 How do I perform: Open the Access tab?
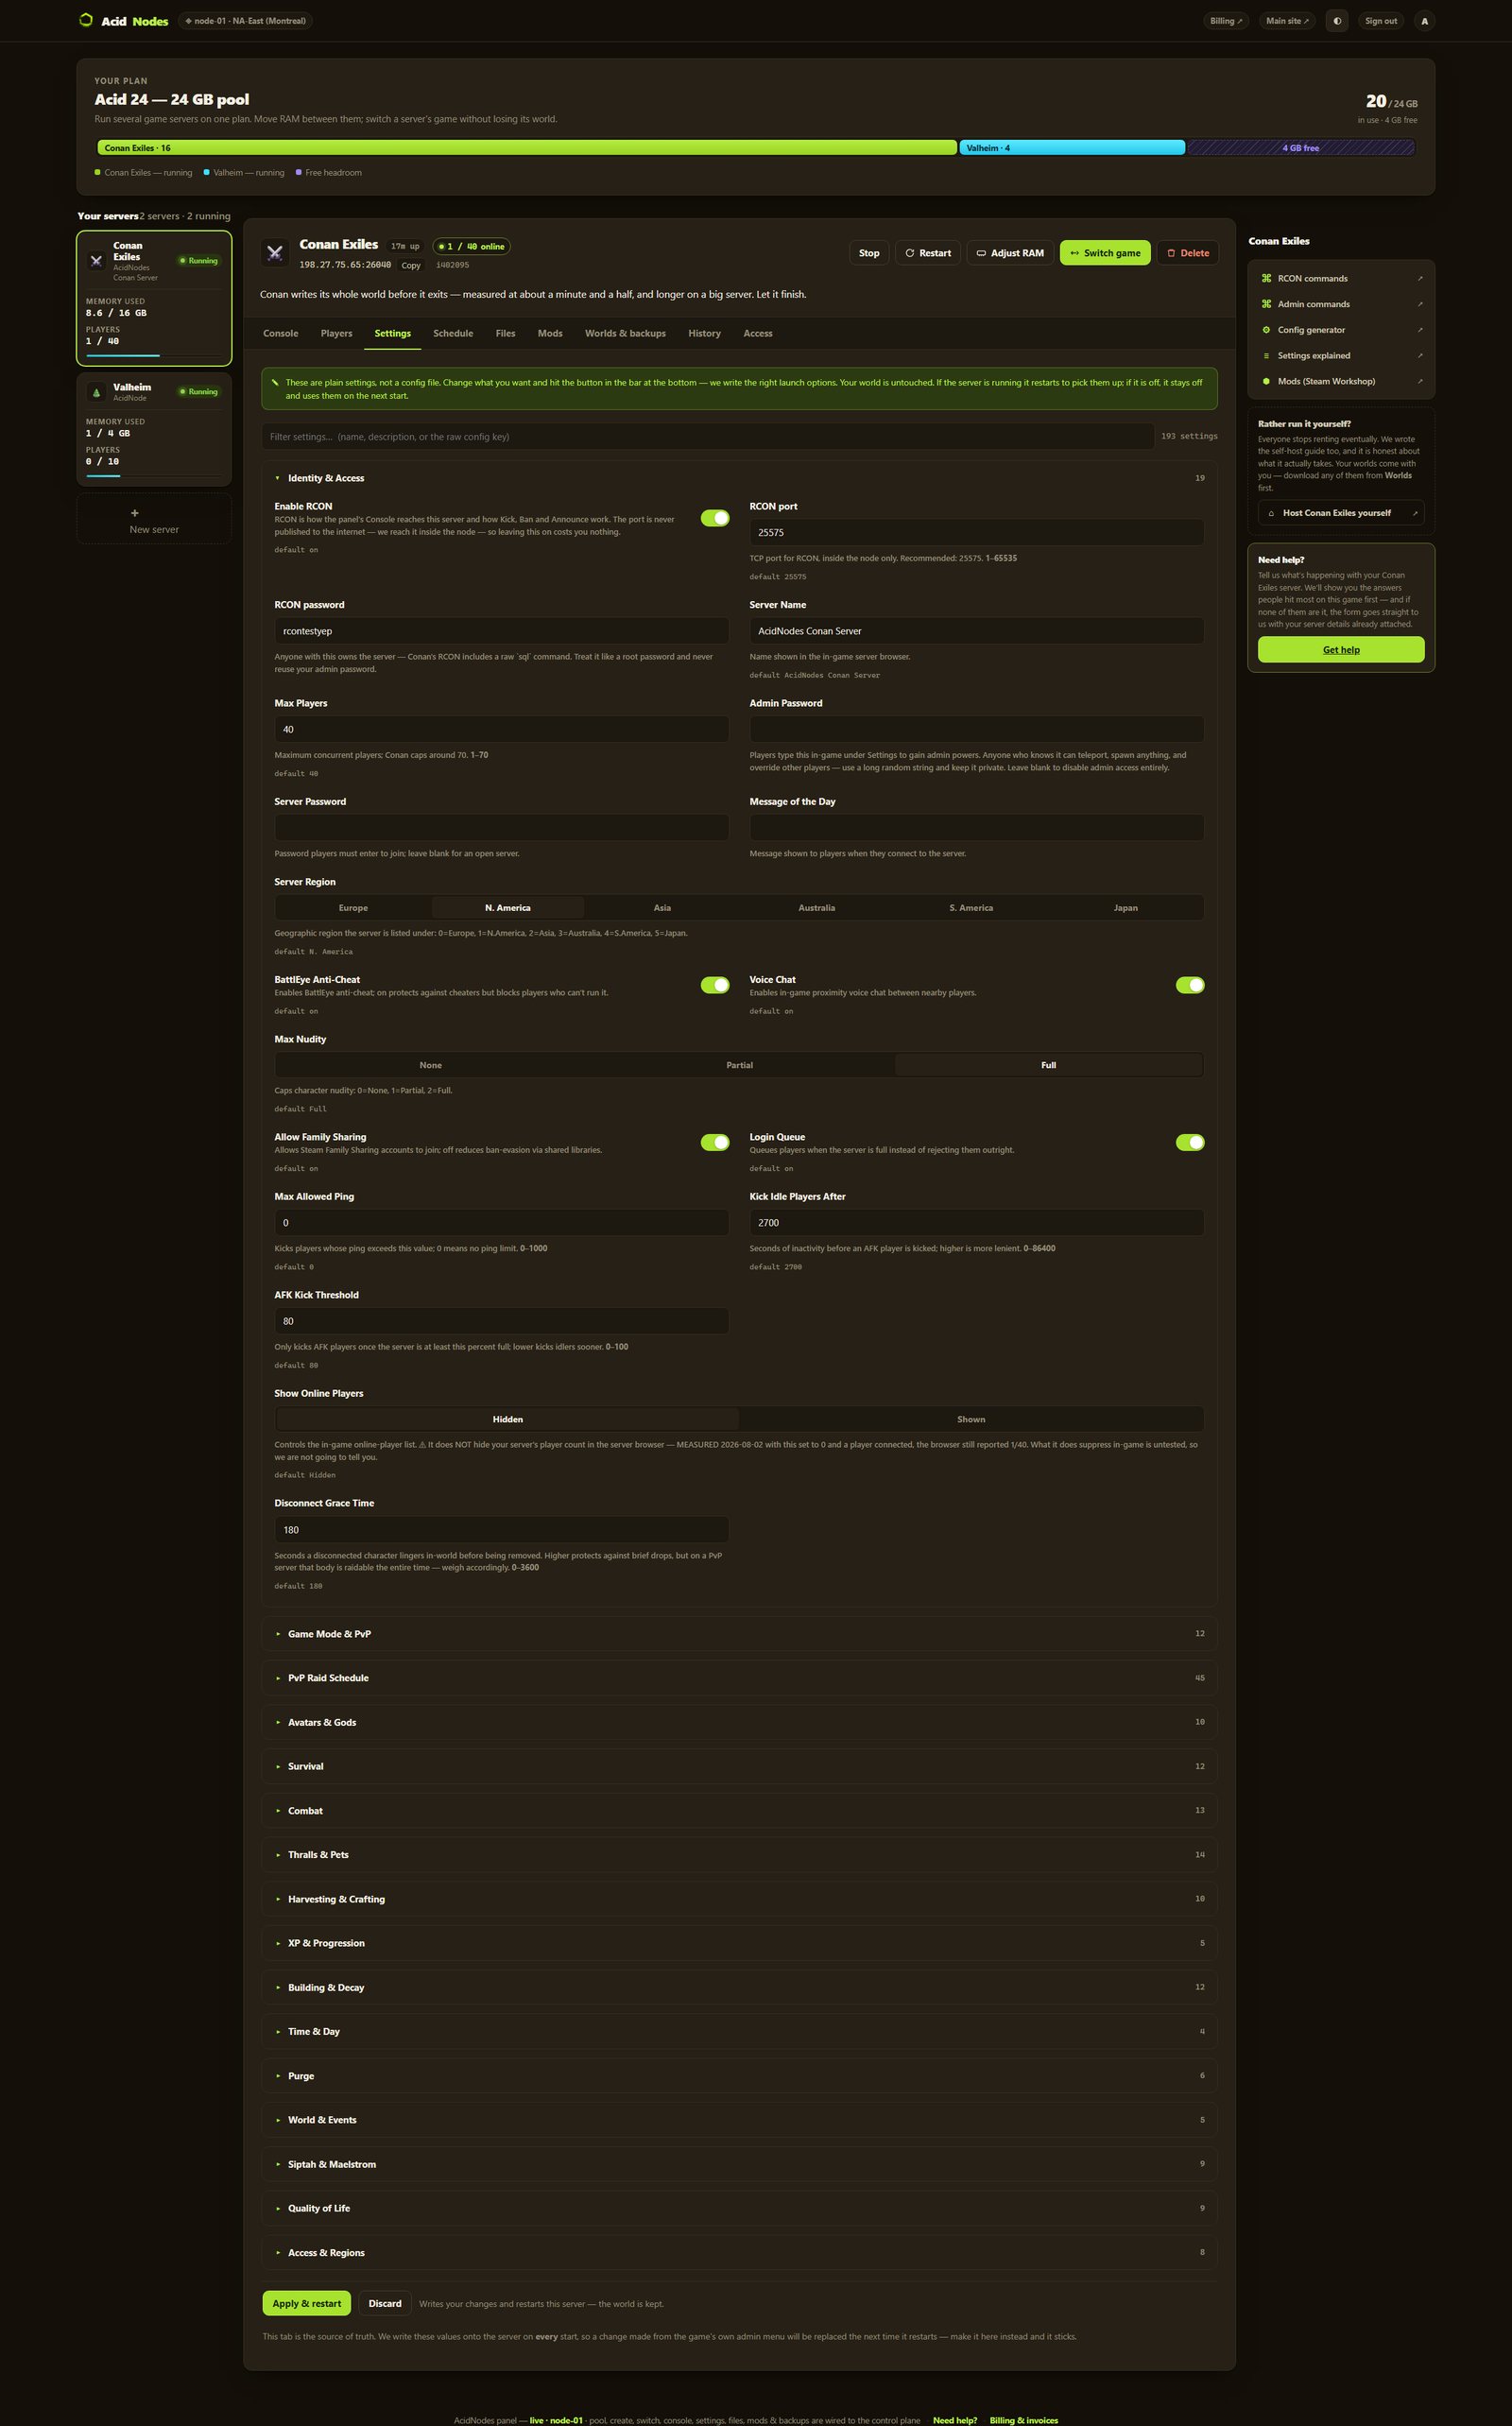757,334
